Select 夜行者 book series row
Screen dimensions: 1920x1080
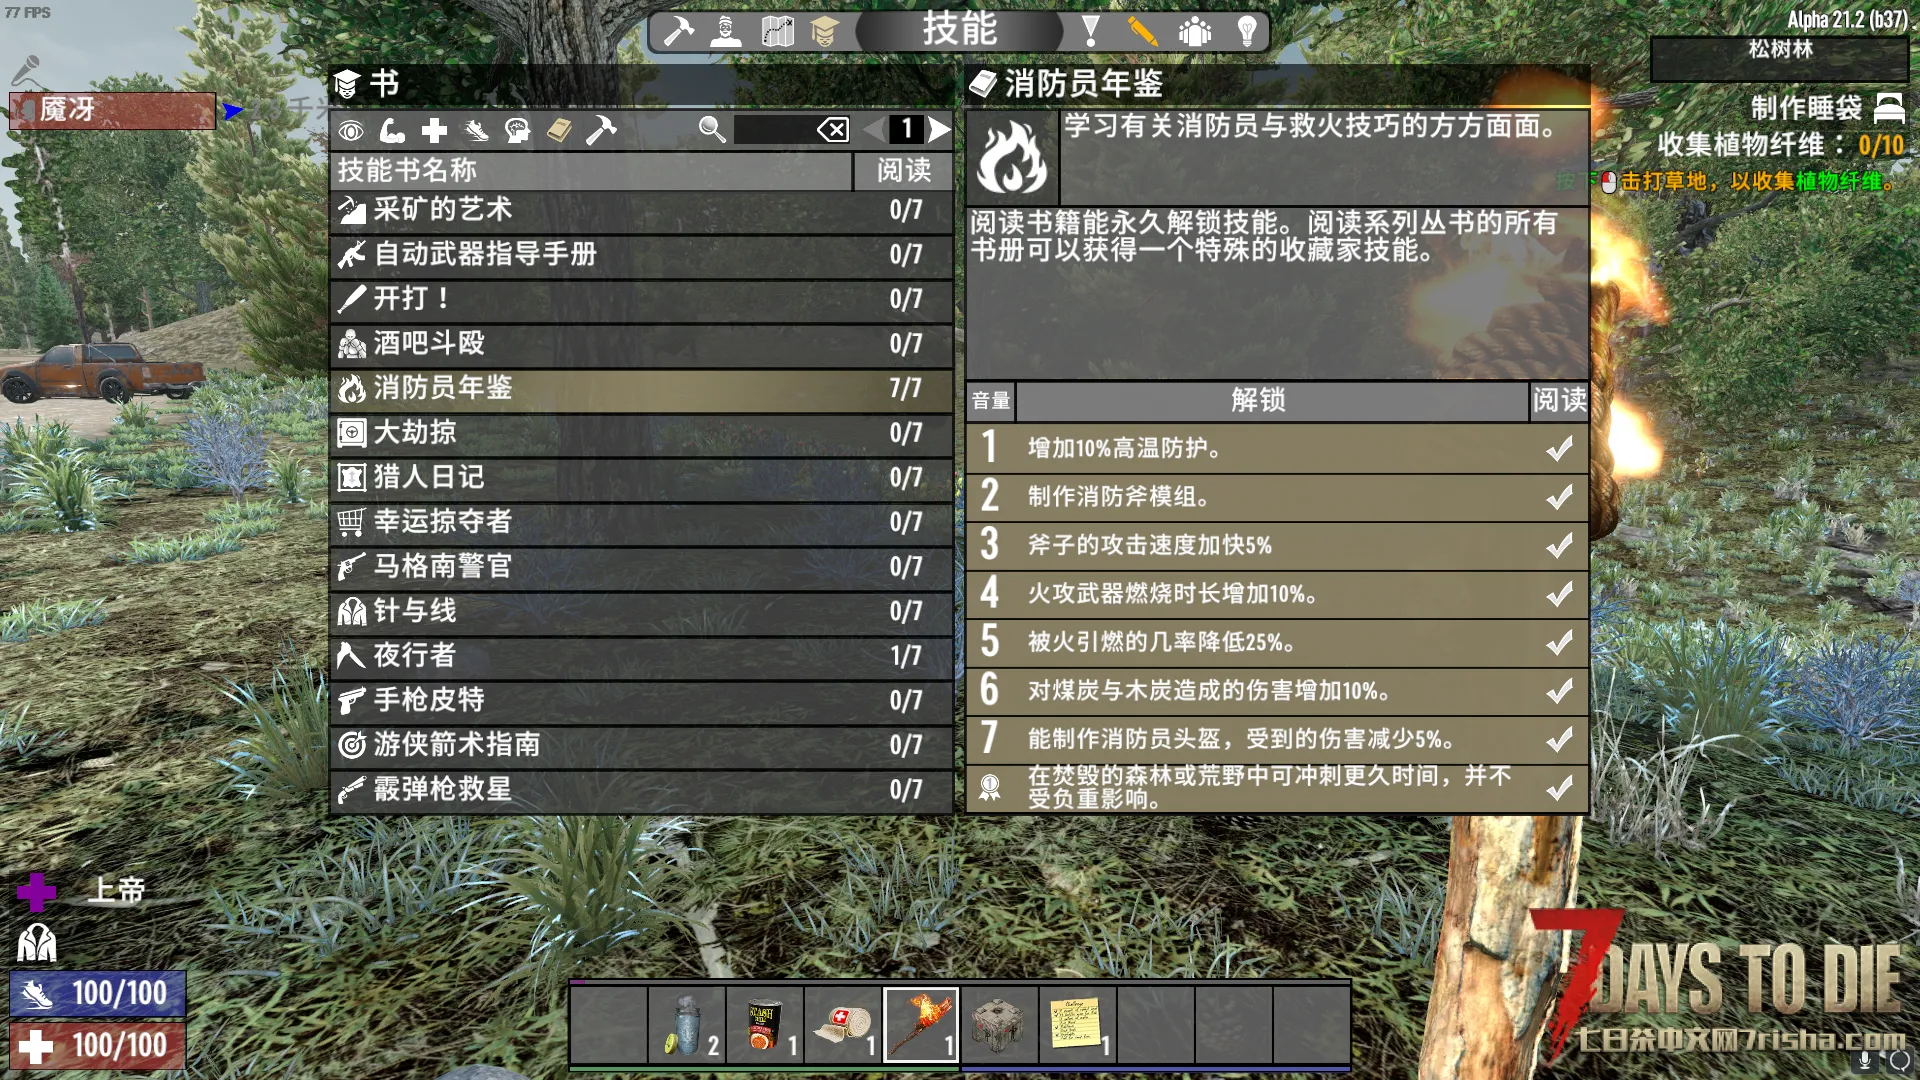click(641, 656)
